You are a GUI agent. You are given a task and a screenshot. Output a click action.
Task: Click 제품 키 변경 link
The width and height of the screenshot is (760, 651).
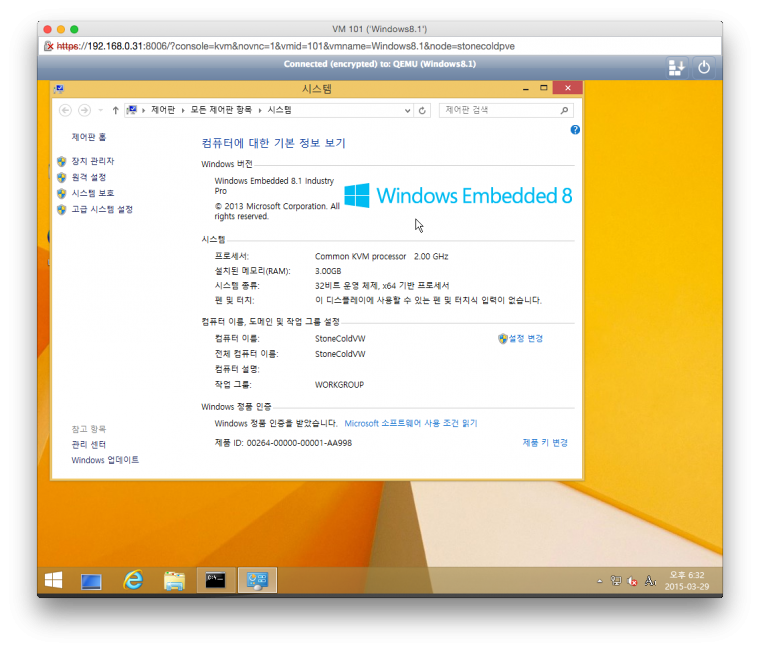pos(545,443)
